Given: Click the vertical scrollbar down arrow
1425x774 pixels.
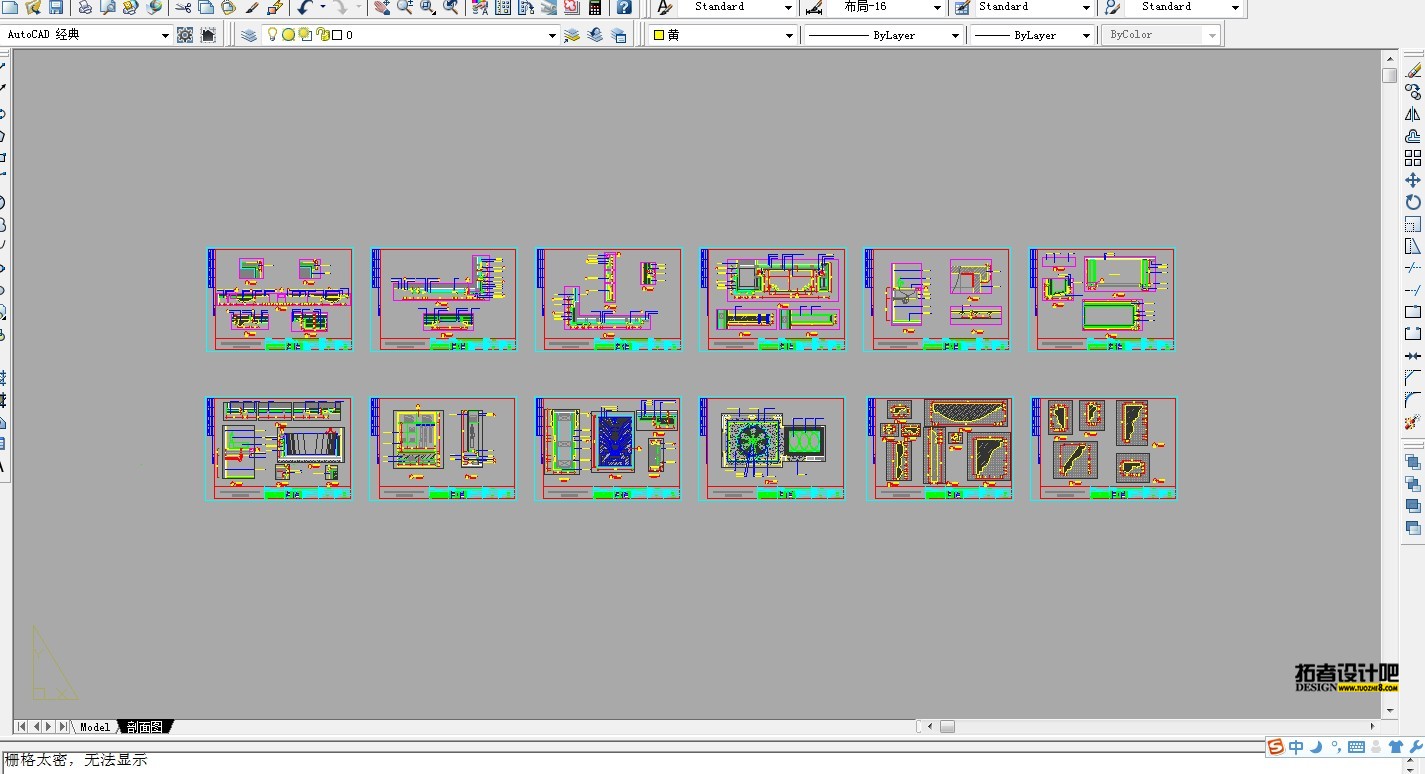Looking at the screenshot, I should [x=1390, y=711].
